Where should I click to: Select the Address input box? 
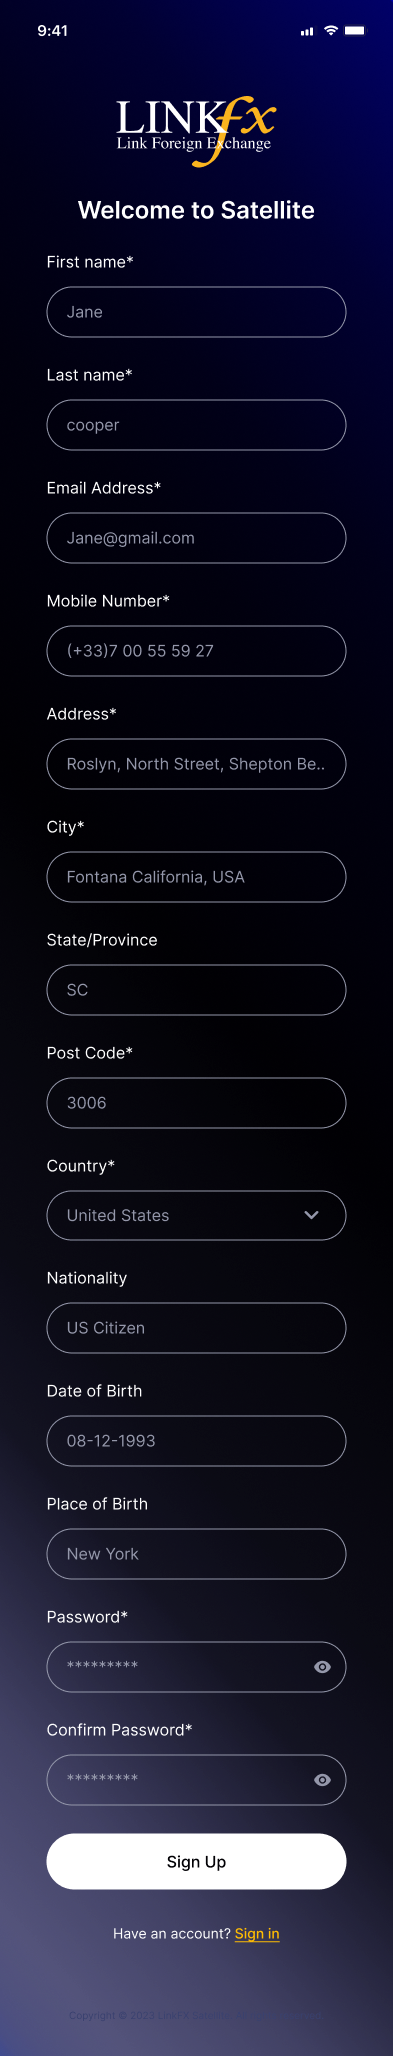[196, 764]
